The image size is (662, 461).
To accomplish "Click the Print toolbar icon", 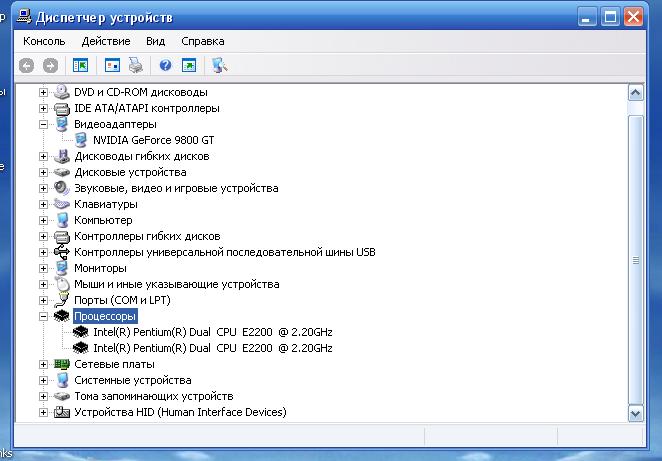I will 136,65.
